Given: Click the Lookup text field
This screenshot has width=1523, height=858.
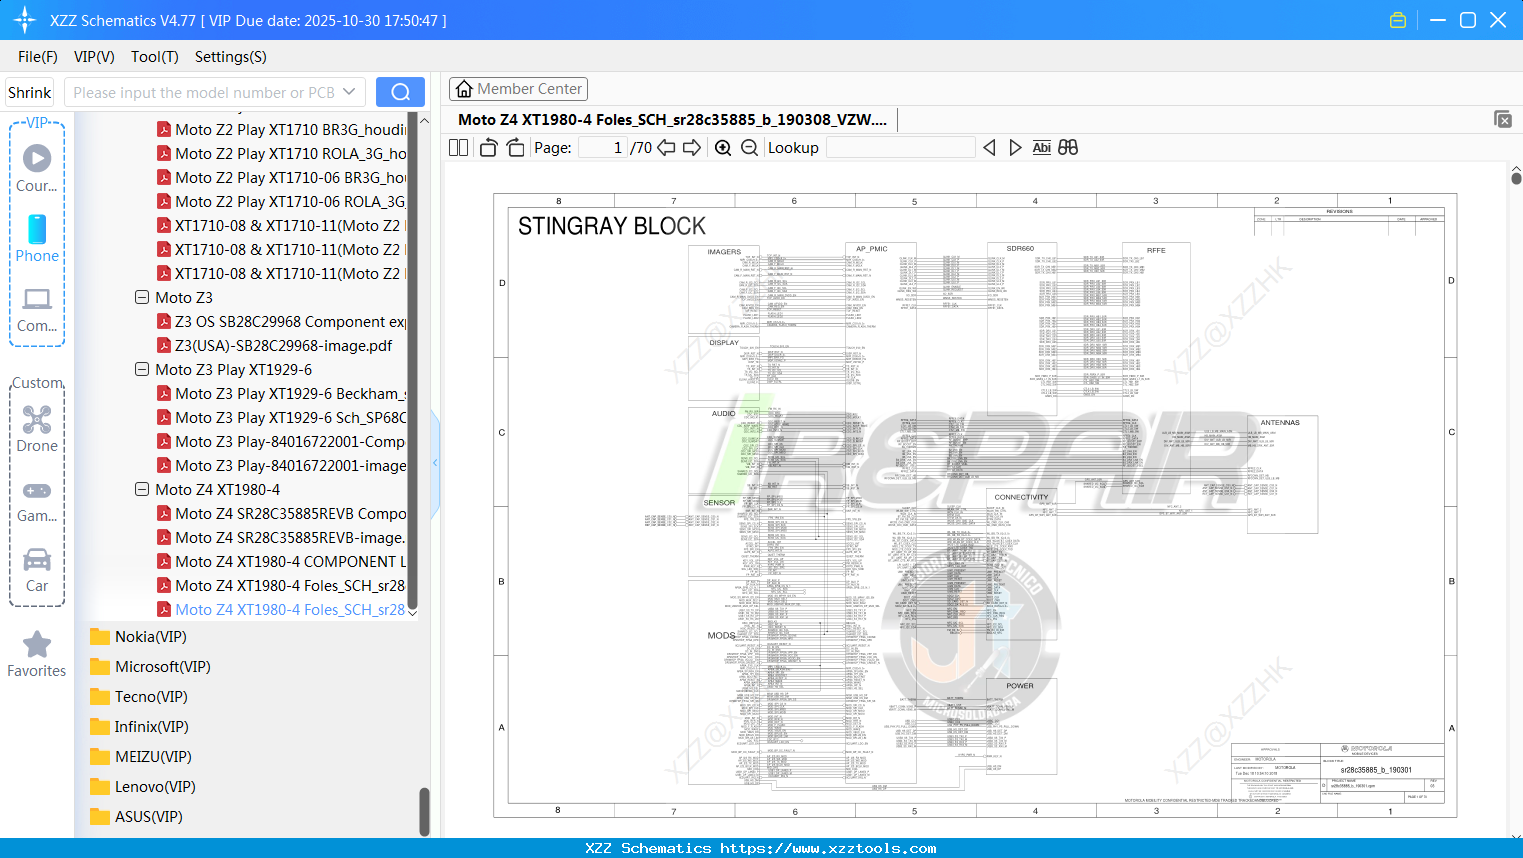Looking at the screenshot, I should [x=900, y=148].
